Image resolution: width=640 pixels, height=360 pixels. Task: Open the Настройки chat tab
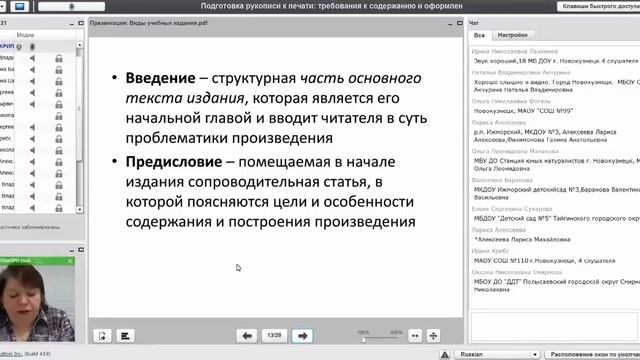click(512, 35)
